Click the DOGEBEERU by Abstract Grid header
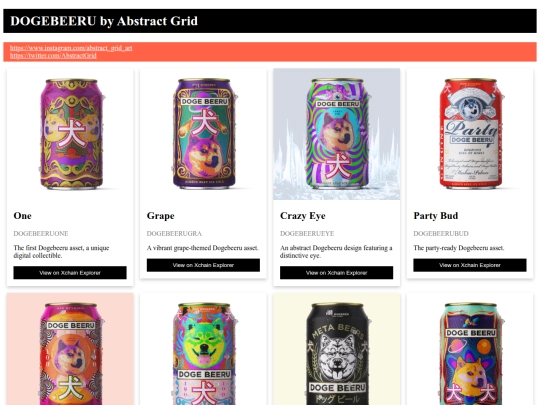 (x=104, y=21)
